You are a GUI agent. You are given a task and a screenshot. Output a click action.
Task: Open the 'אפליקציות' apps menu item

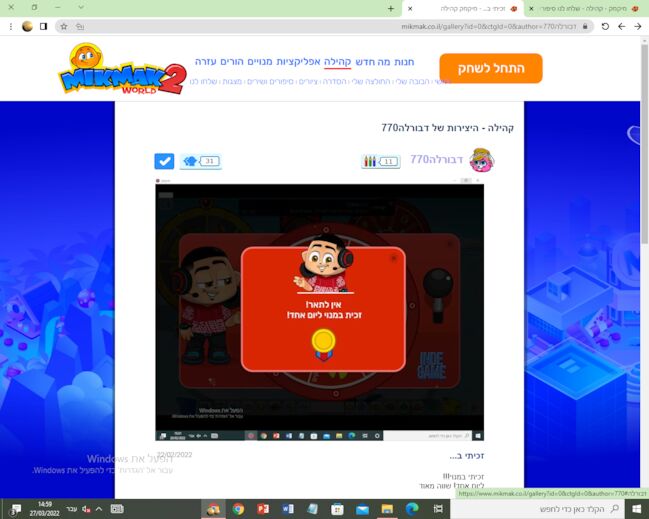(298, 62)
